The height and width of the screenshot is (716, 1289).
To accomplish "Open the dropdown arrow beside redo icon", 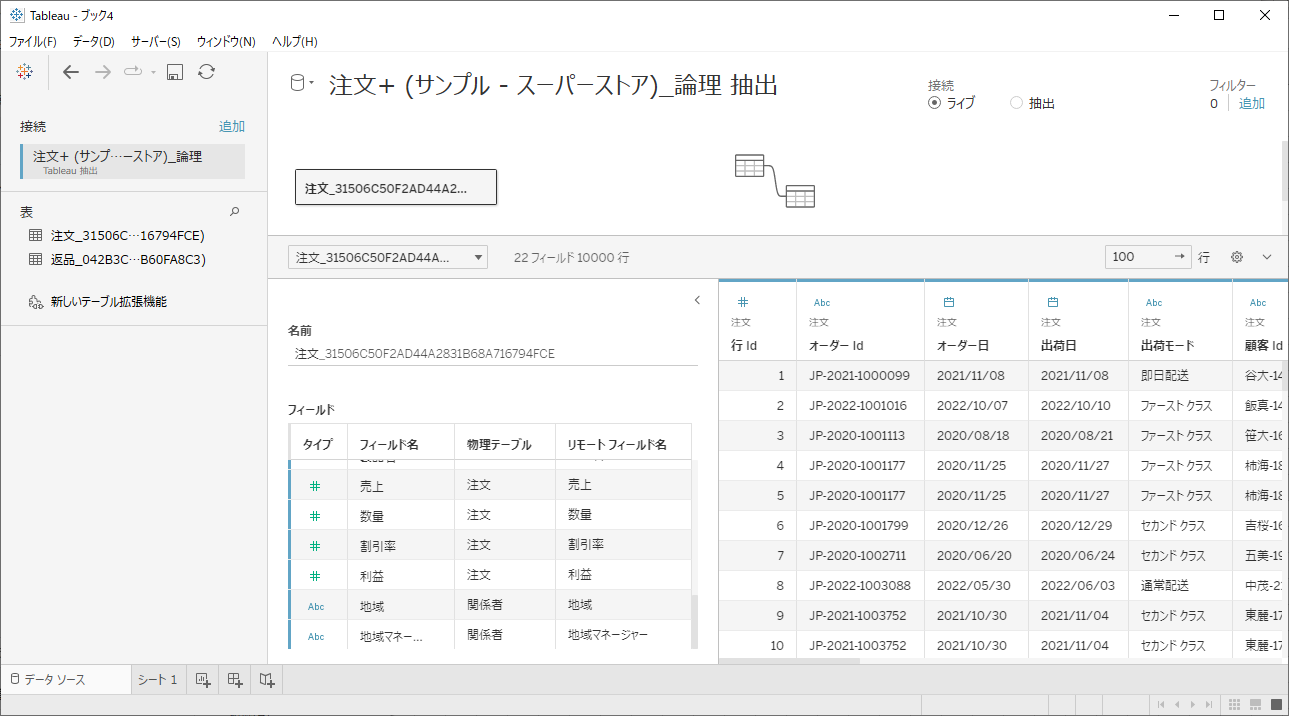I will click(153, 72).
